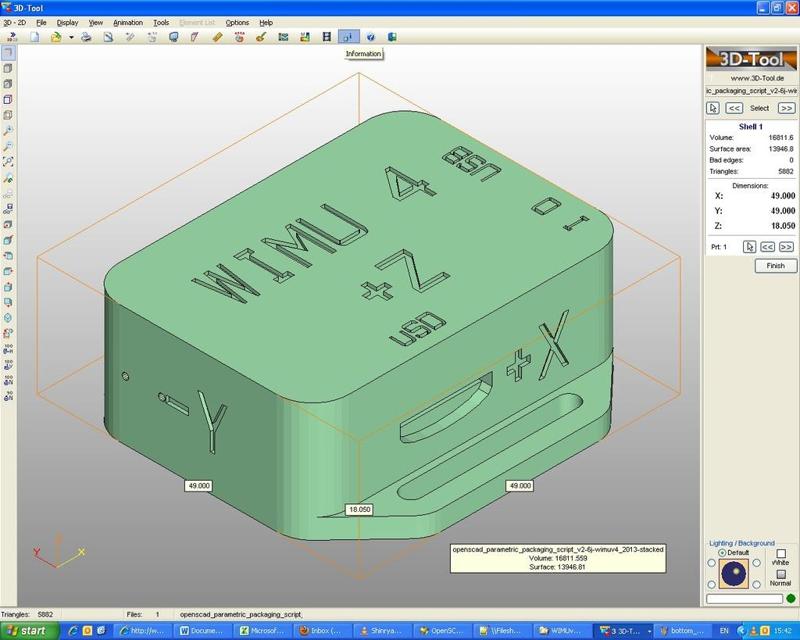Toggle the Normal view option
This screenshot has height=640, width=800.
[x=781, y=574]
